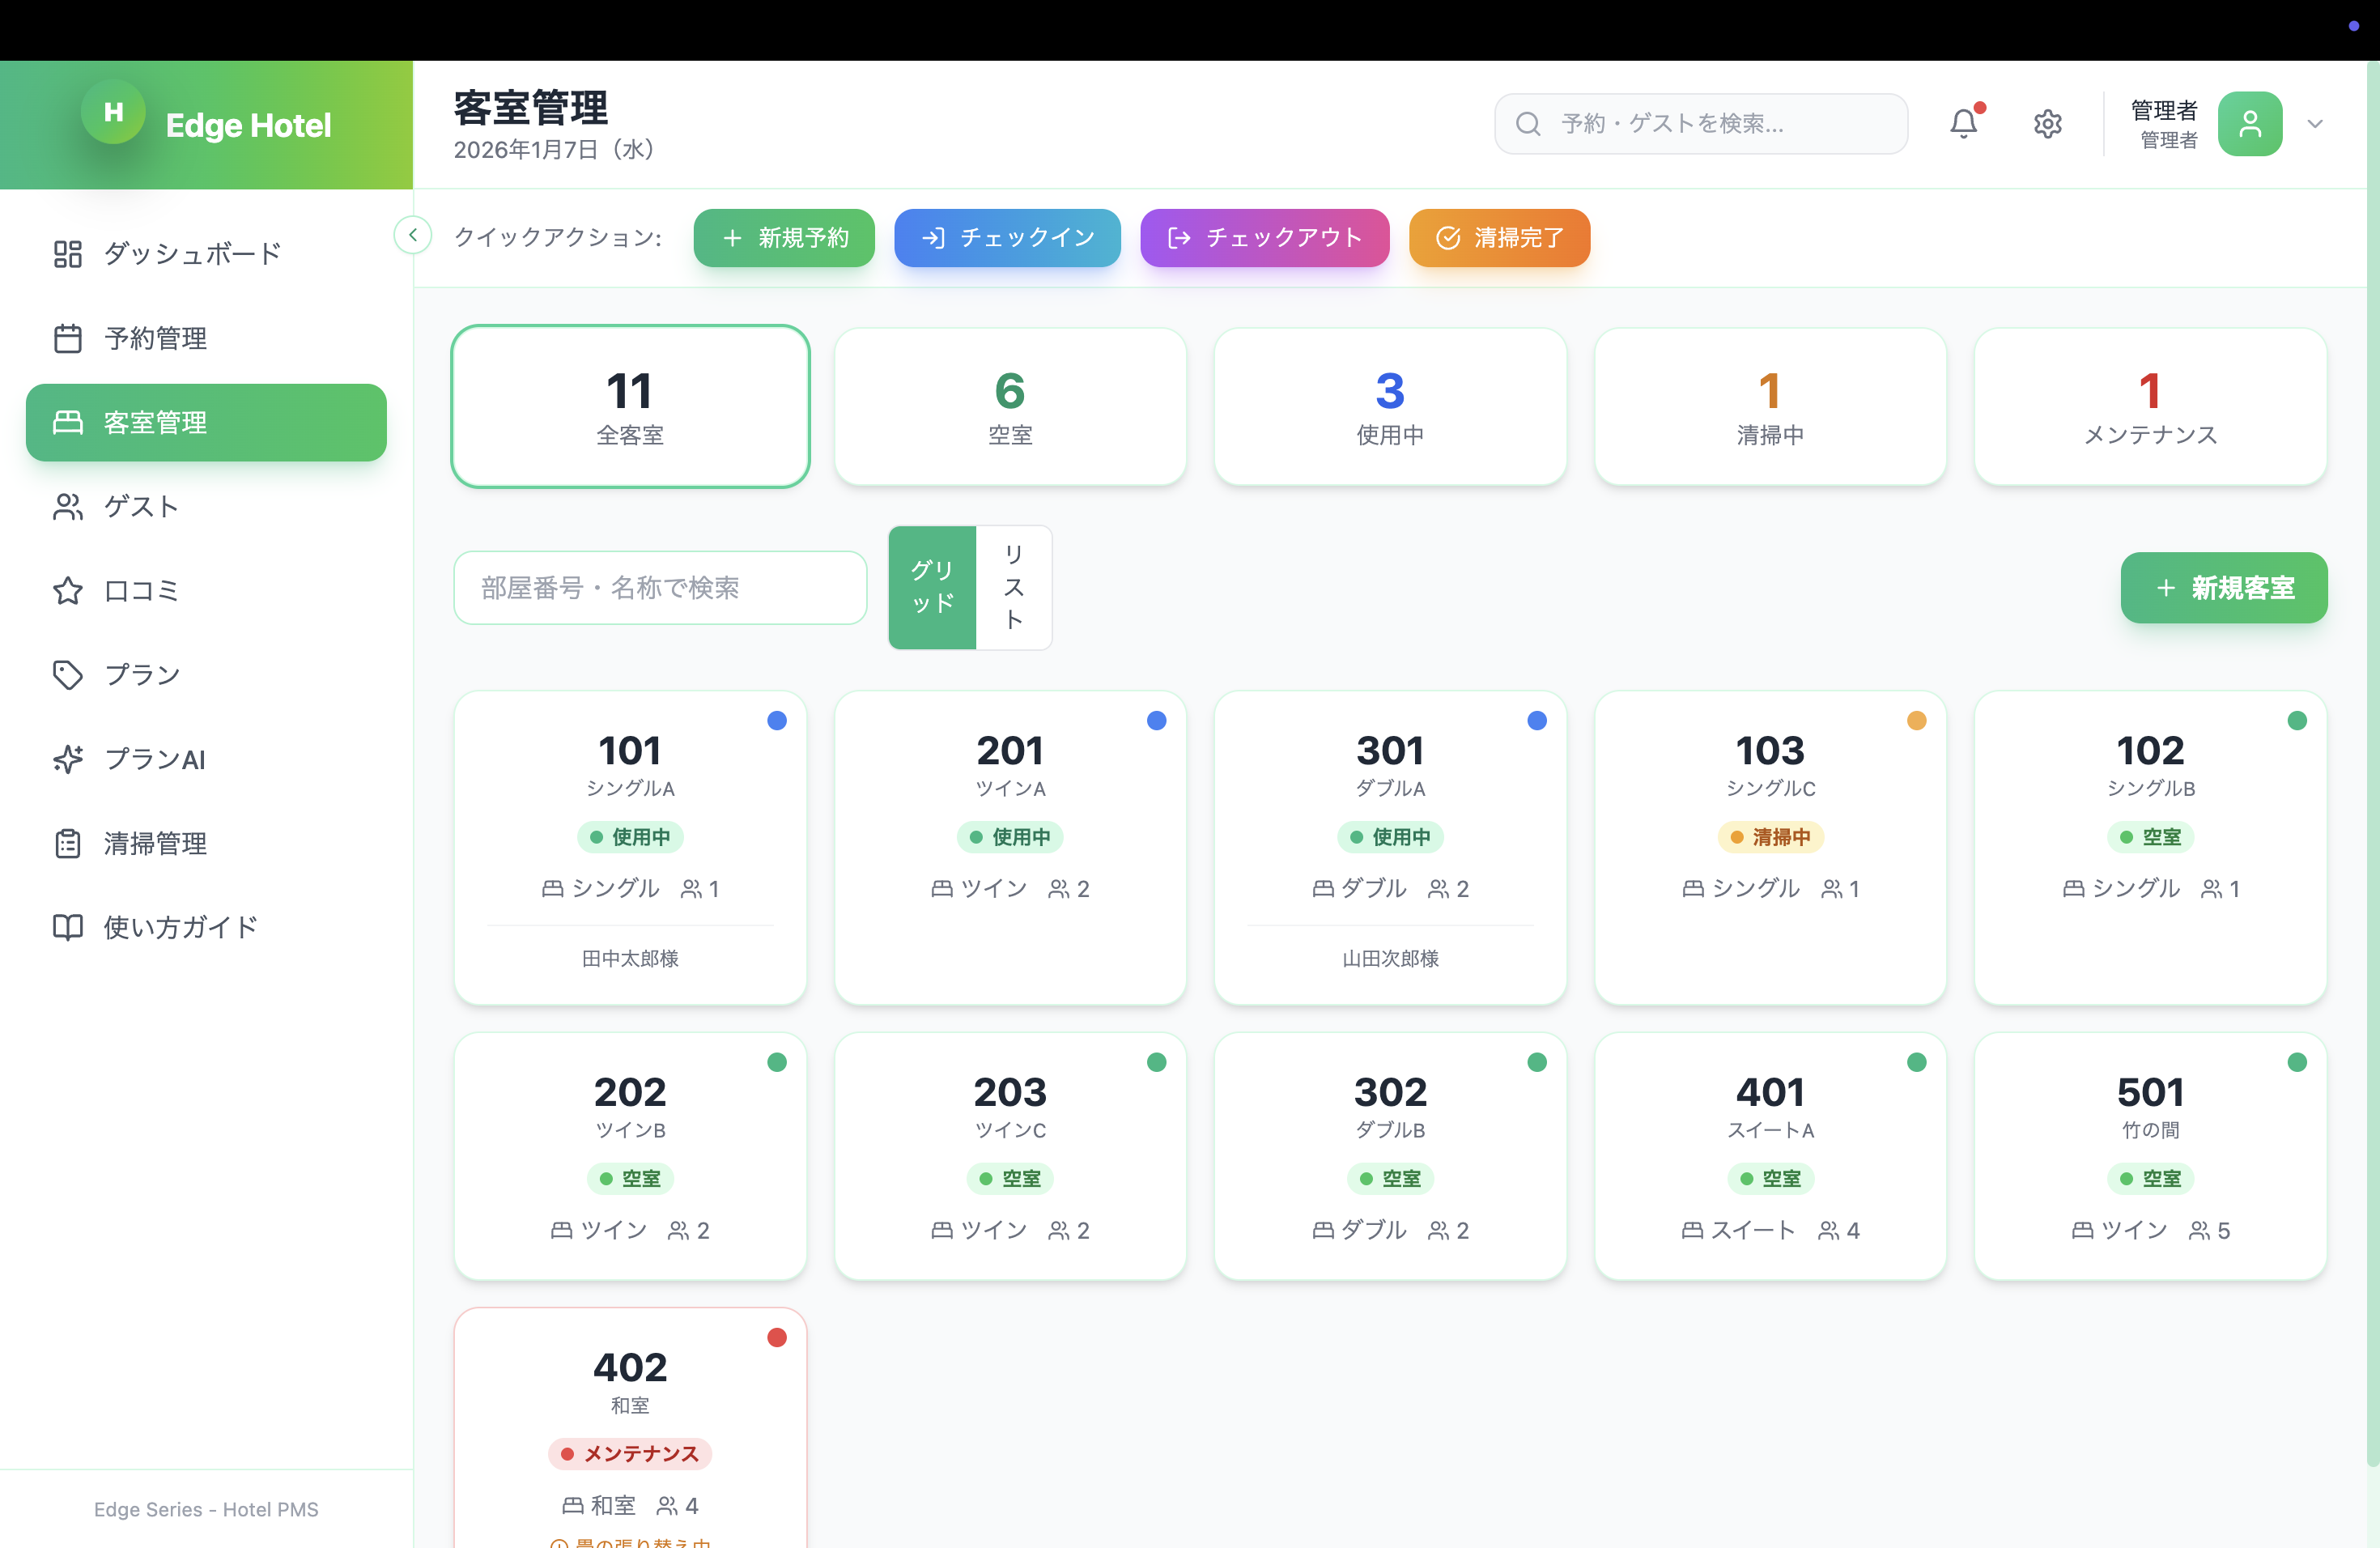Switch room view to リスト
Image resolution: width=2380 pixels, height=1548 pixels.
[1013, 587]
